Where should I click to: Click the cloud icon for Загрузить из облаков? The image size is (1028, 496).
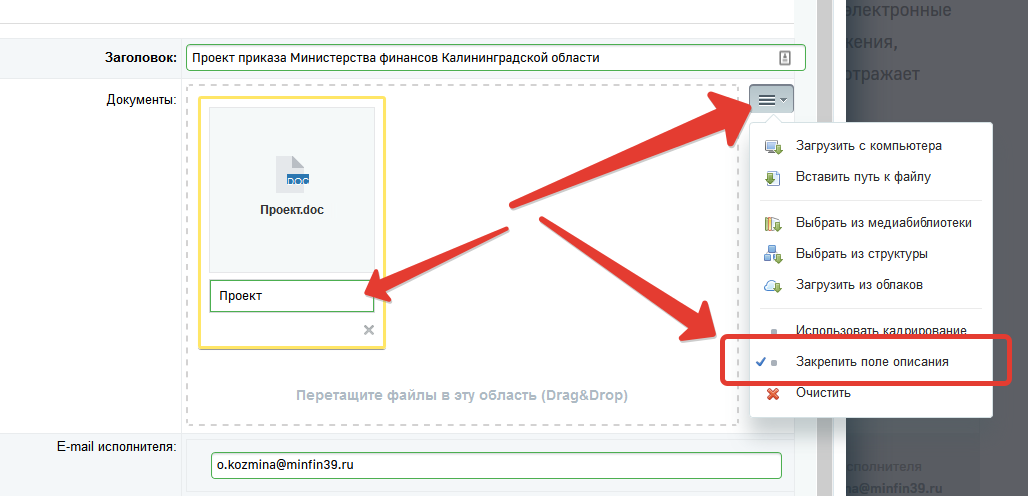[x=773, y=285]
